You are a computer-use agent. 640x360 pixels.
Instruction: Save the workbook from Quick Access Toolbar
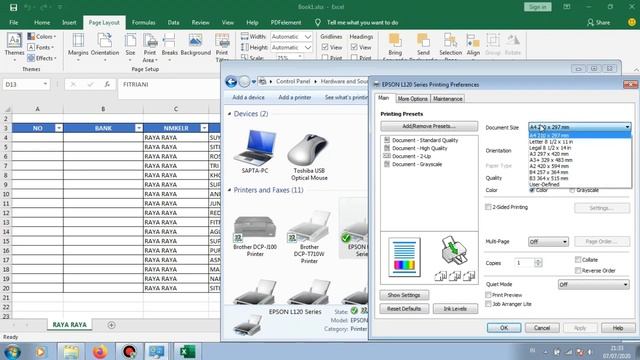pos(13,7)
